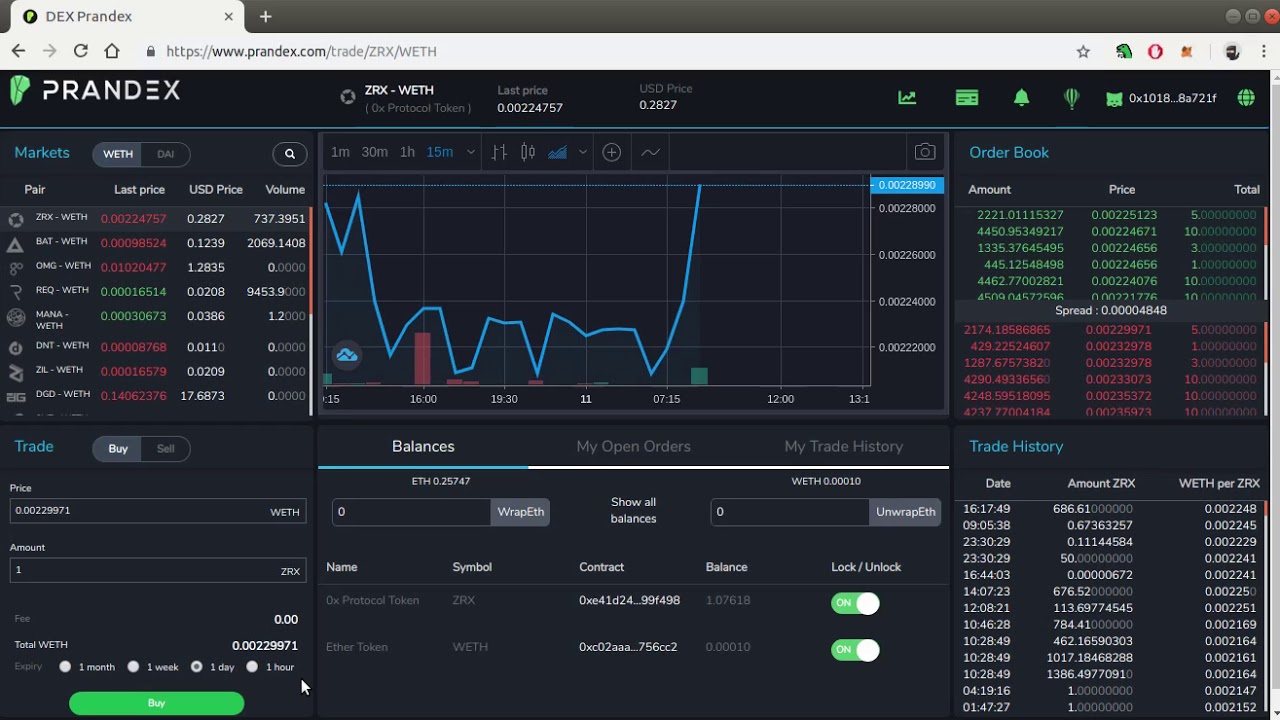Click the green Buy order button

pyautogui.click(x=156, y=703)
